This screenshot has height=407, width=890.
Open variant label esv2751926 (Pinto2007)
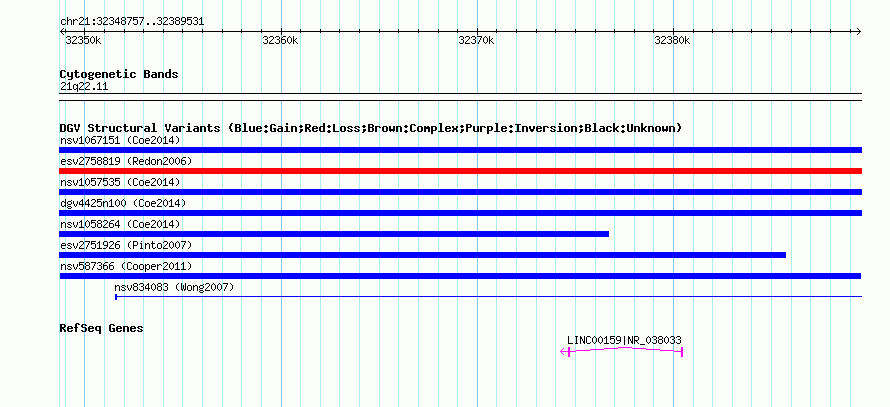(x=126, y=245)
